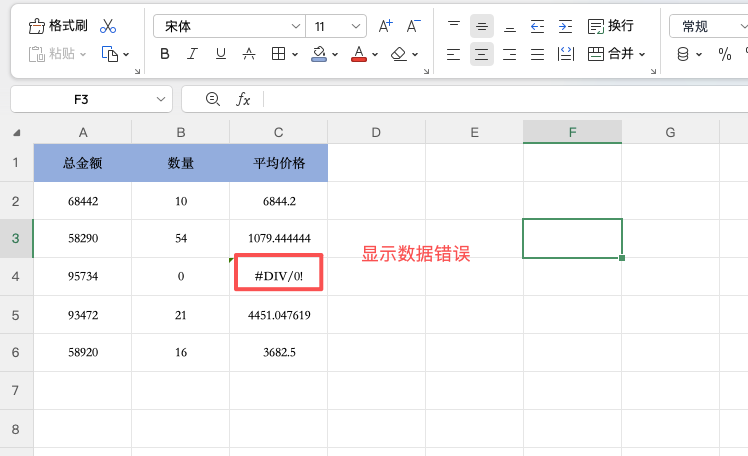Image resolution: width=748 pixels, height=456 pixels.
Task: Toggle Underline formatting
Action: (x=220, y=54)
